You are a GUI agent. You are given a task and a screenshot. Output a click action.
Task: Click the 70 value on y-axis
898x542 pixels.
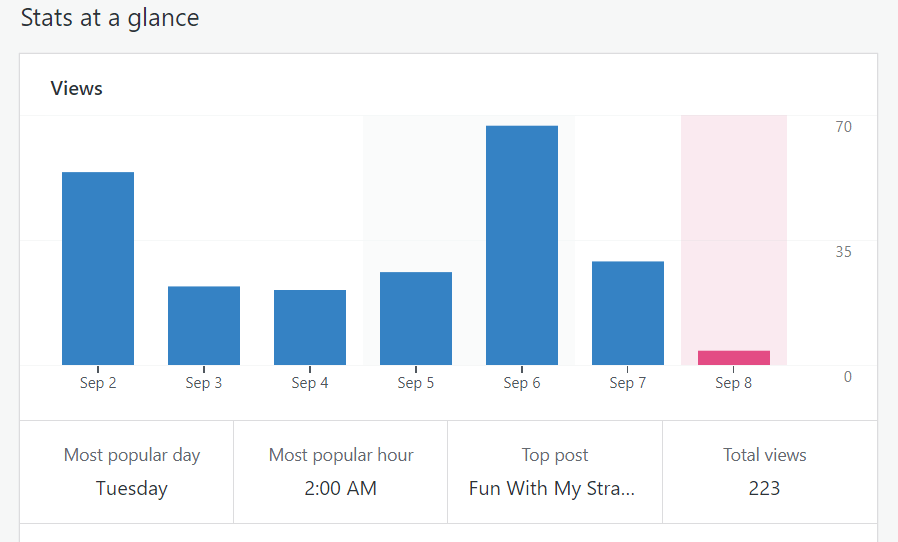(x=844, y=126)
